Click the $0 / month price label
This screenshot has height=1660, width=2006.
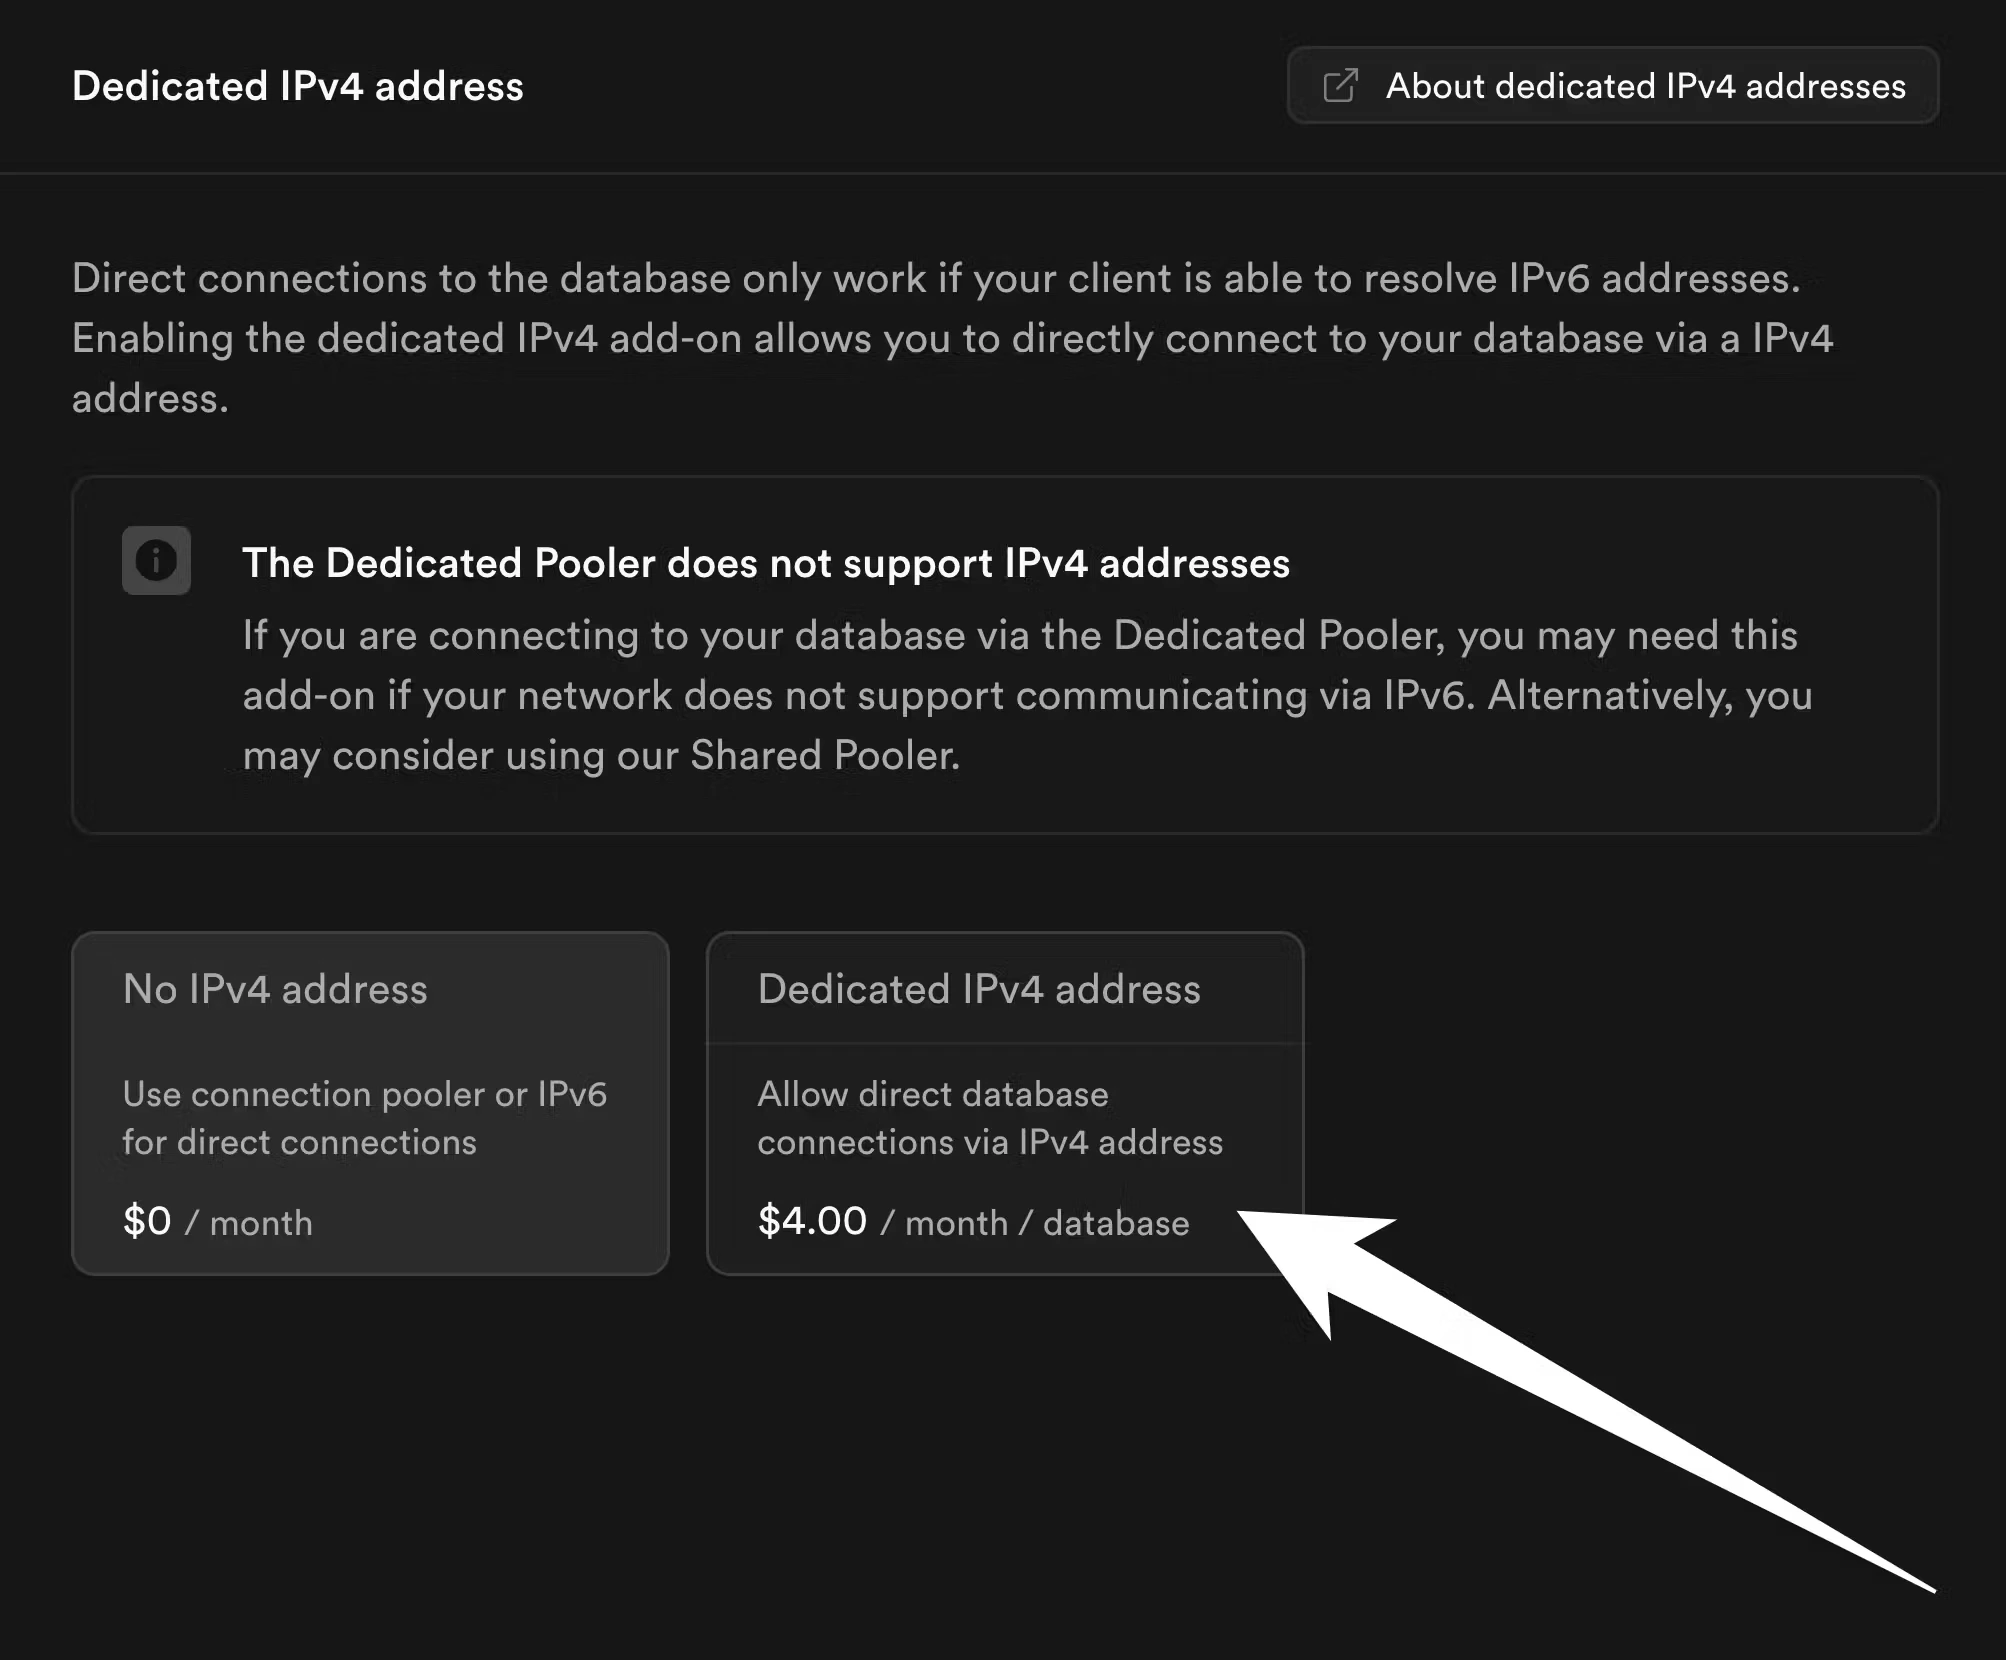[216, 1221]
